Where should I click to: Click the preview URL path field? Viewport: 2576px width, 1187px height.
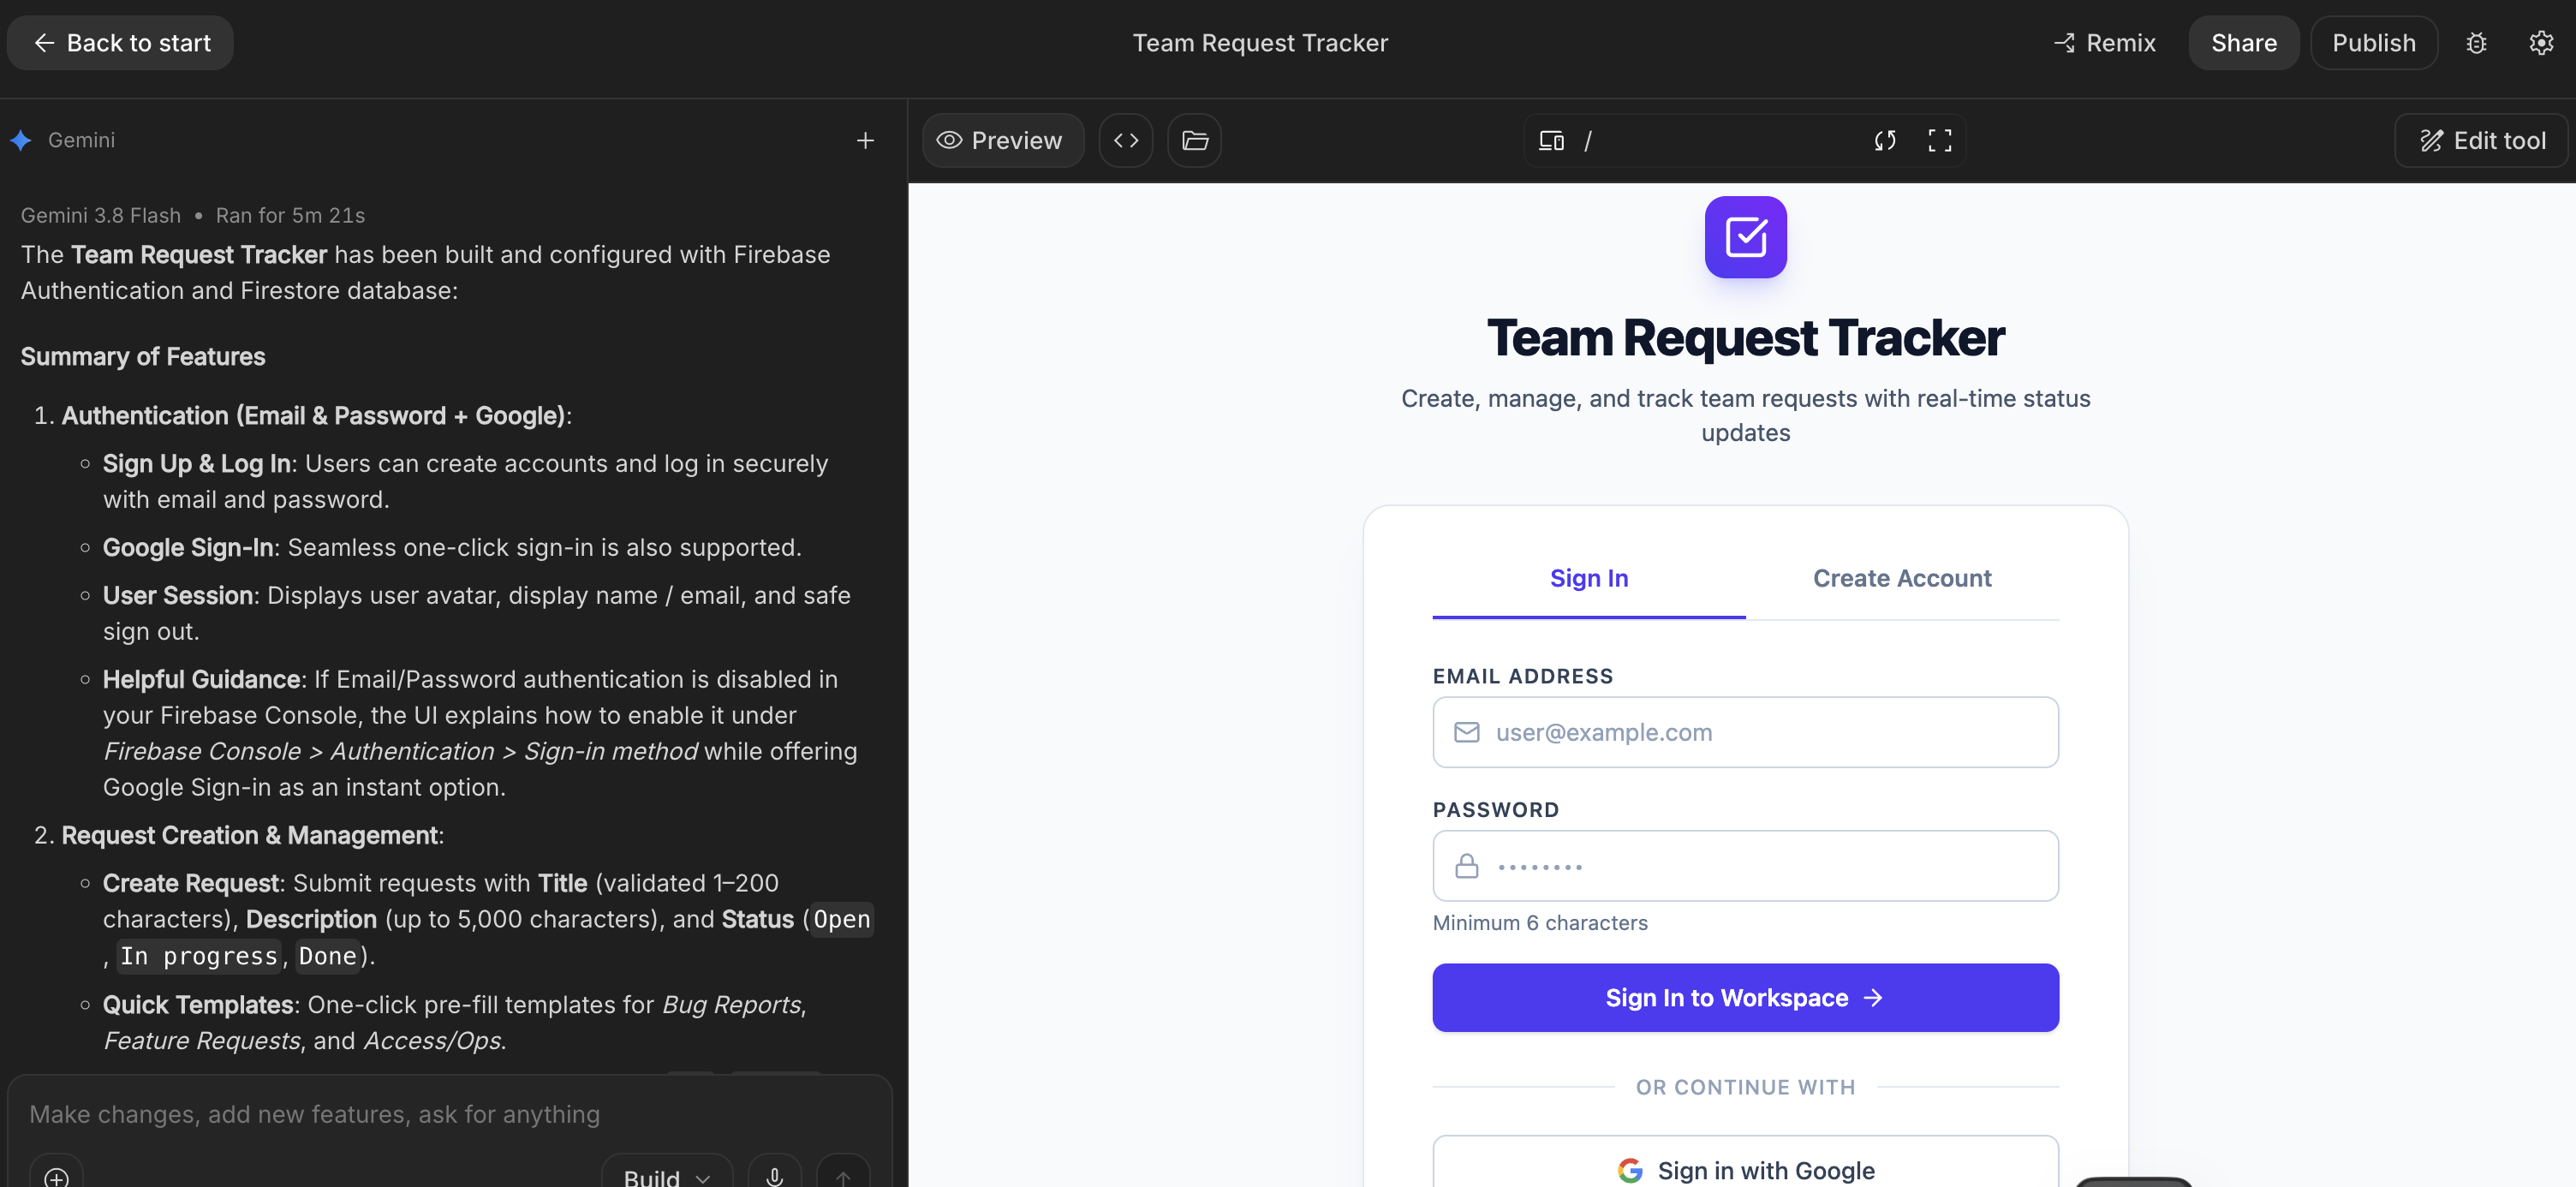[1717, 141]
